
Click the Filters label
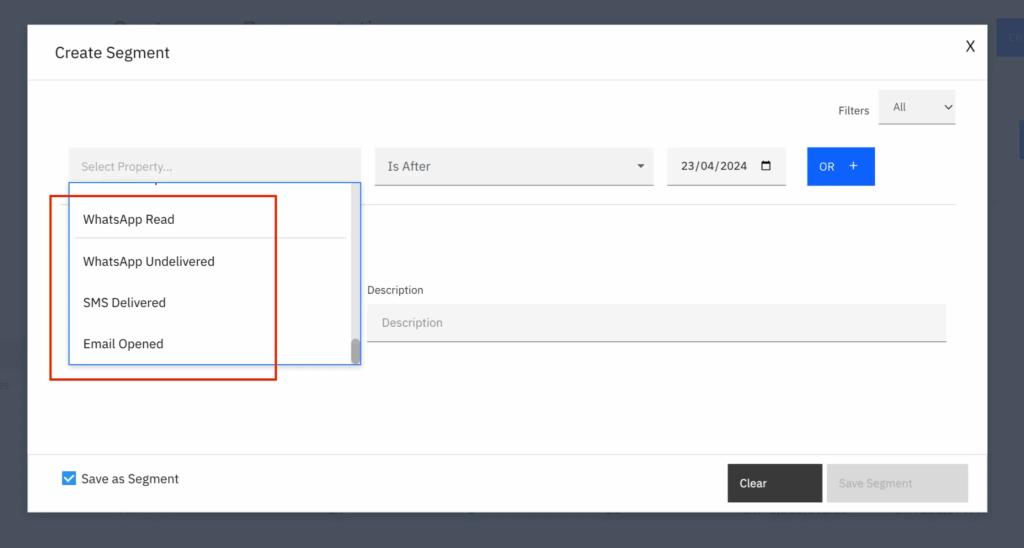[x=853, y=110]
